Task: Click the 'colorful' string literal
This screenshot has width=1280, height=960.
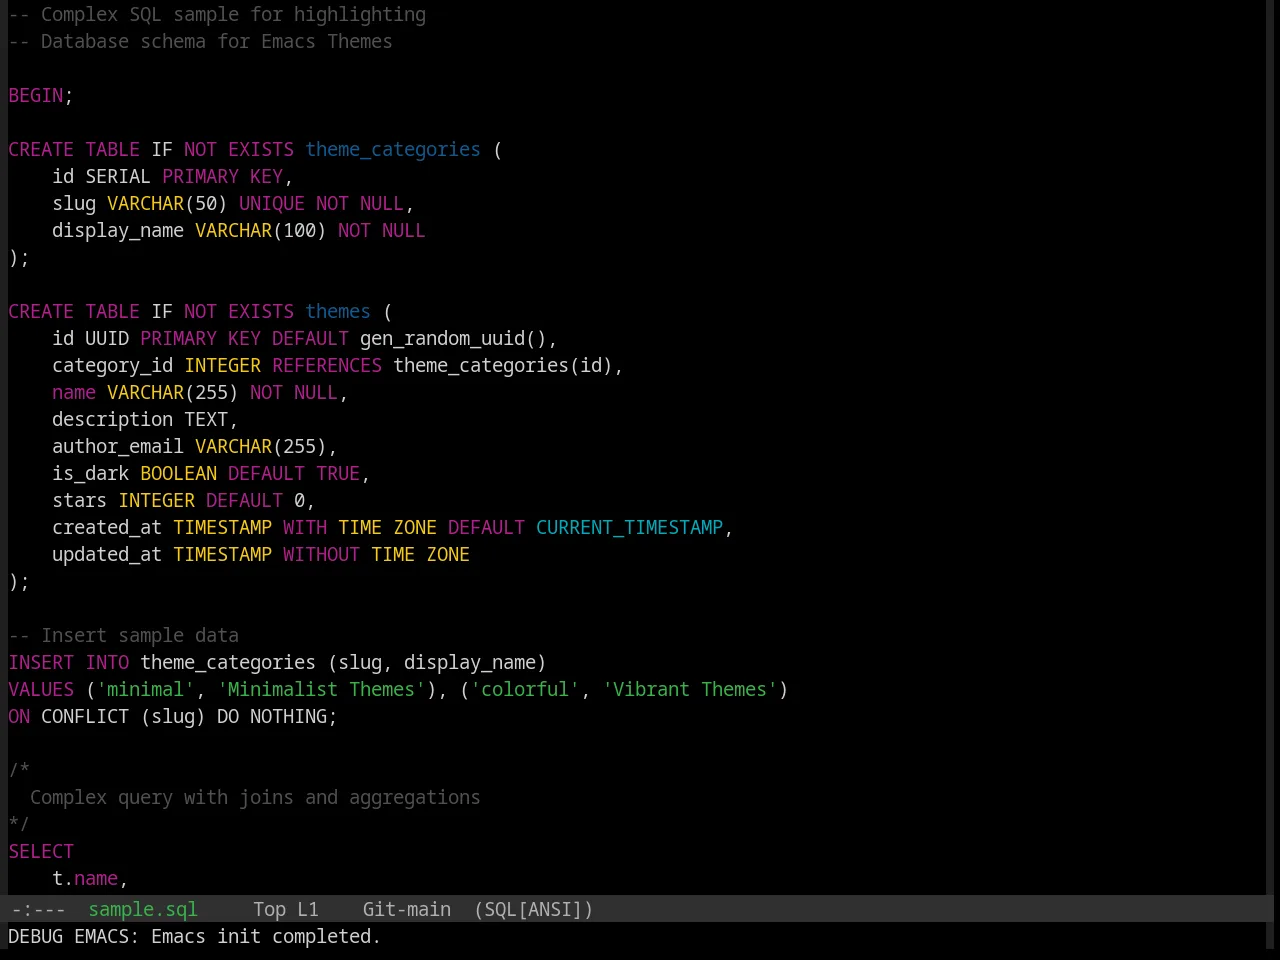Action: click(x=525, y=689)
